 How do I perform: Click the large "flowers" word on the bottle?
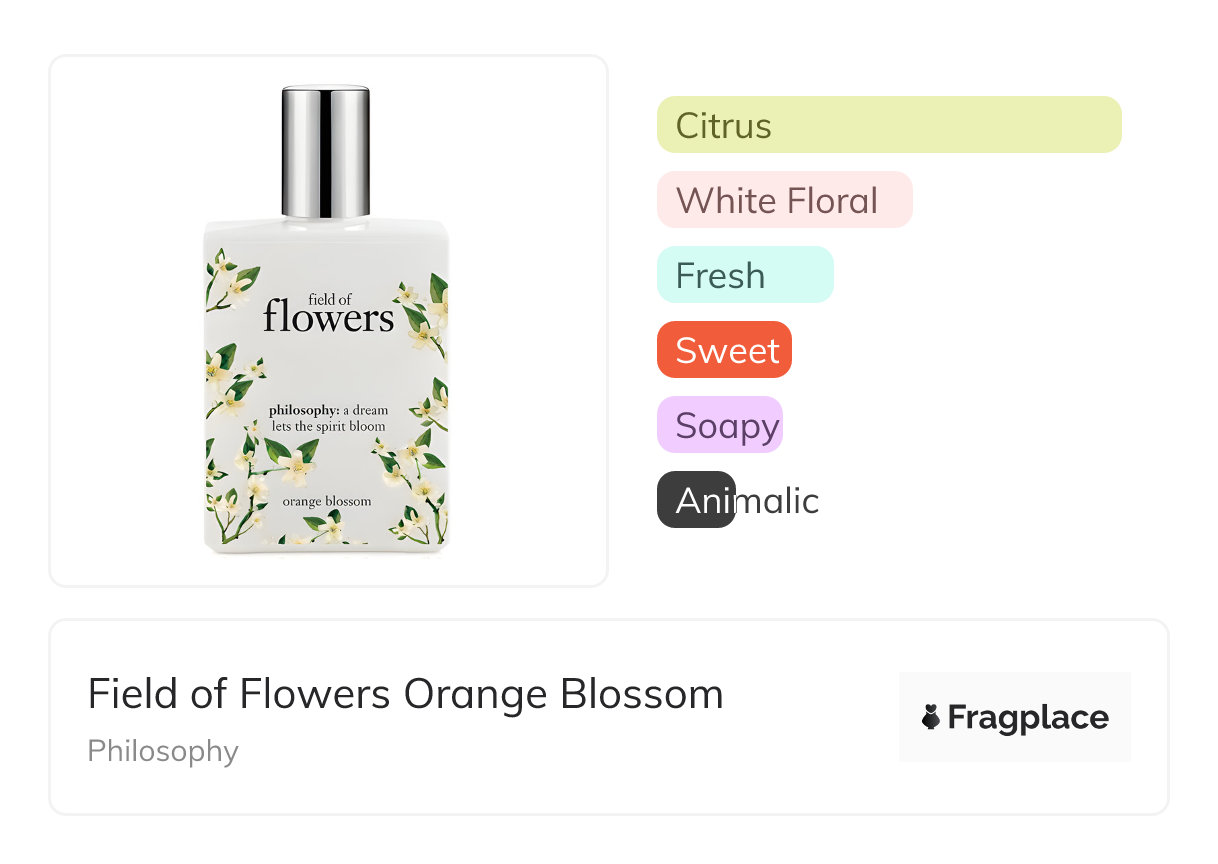point(329,318)
